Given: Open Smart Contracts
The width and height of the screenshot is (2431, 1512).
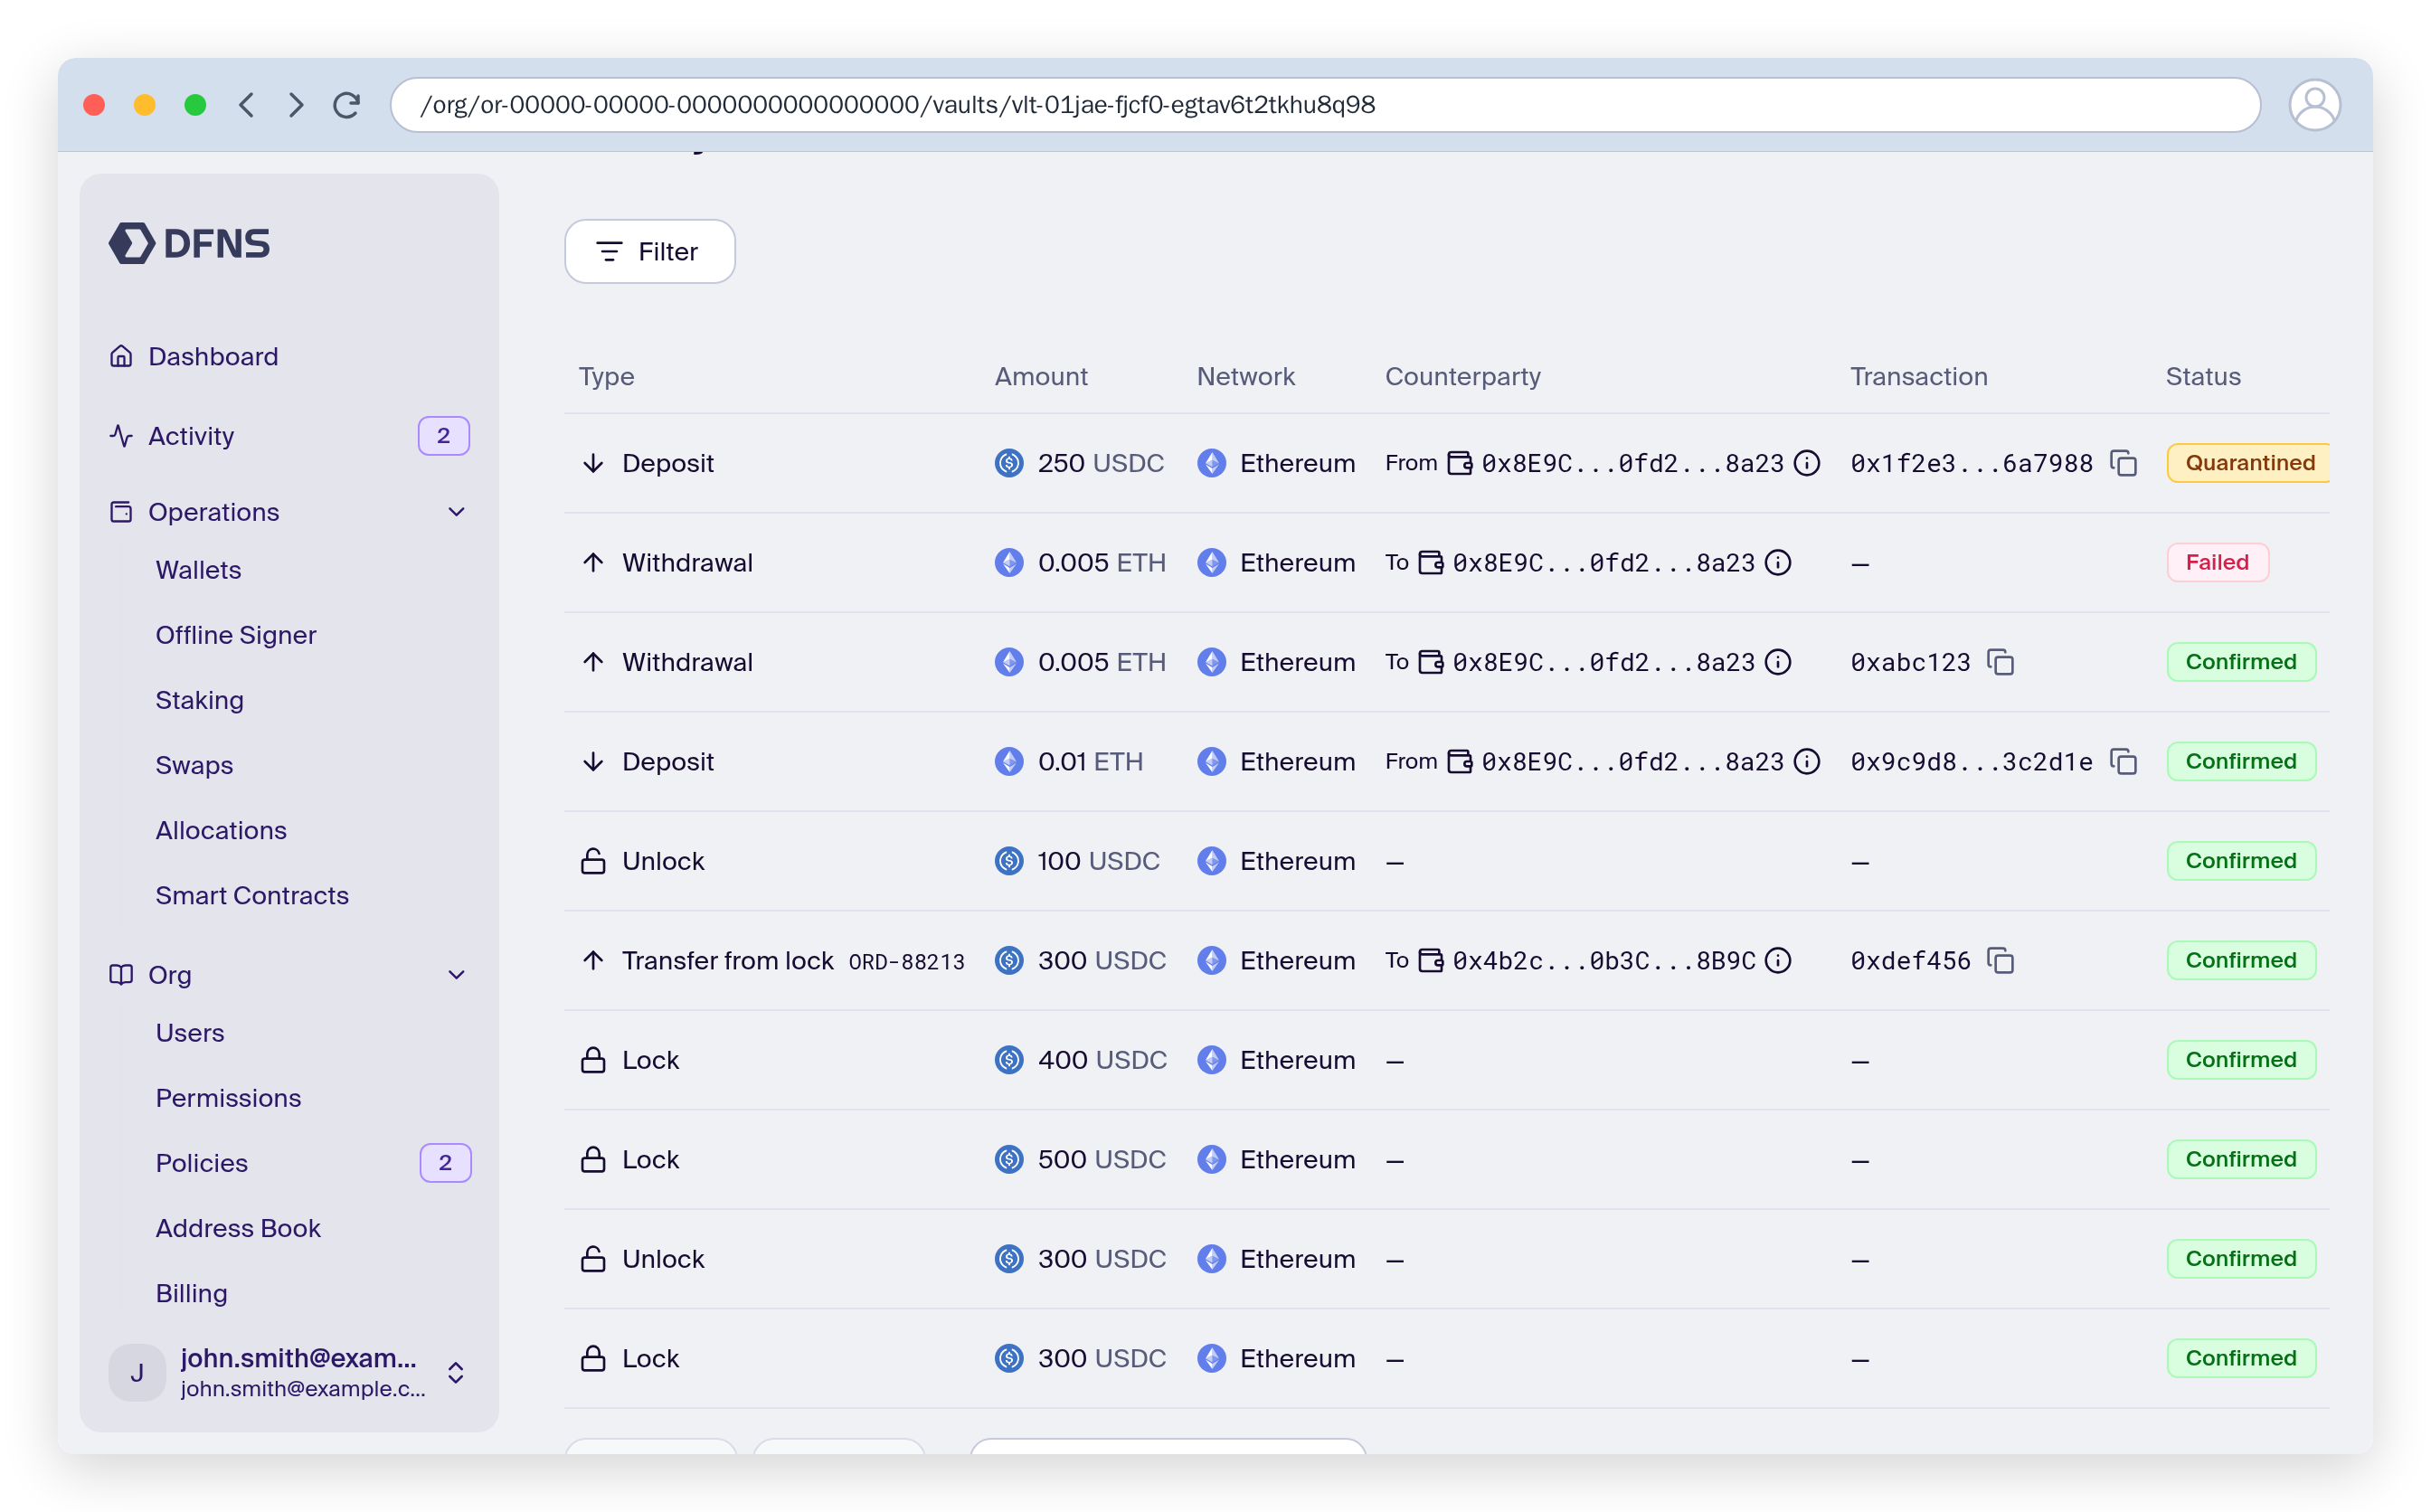Looking at the screenshot, I should click(x=252, y=895).
